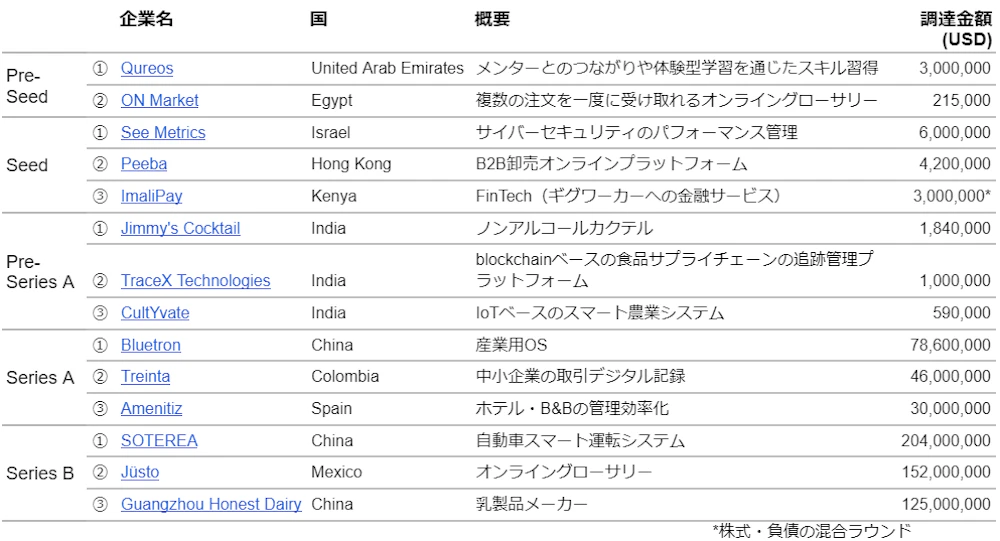Viewport: 1000px width, 541px height.
Task: Select the Series B row label
Action: coord(40,474)
